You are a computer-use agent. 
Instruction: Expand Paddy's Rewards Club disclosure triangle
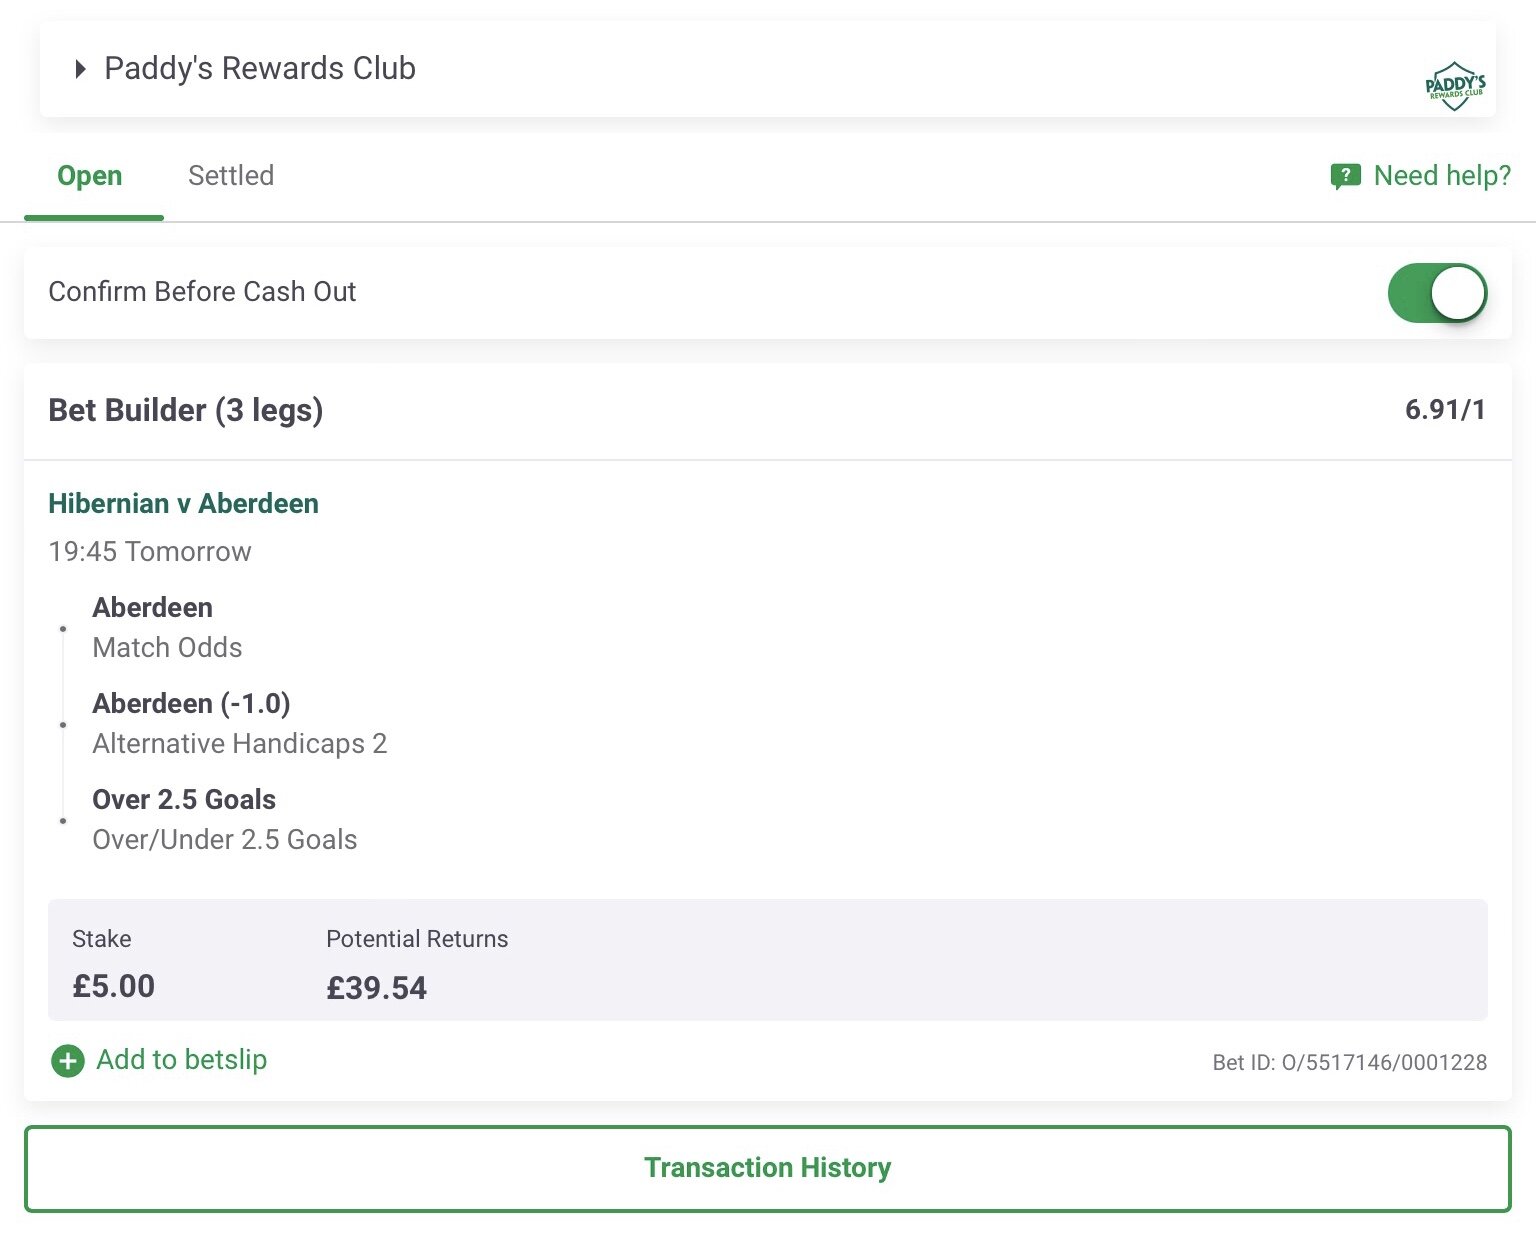pyautogui.click(x=81, y=69)
